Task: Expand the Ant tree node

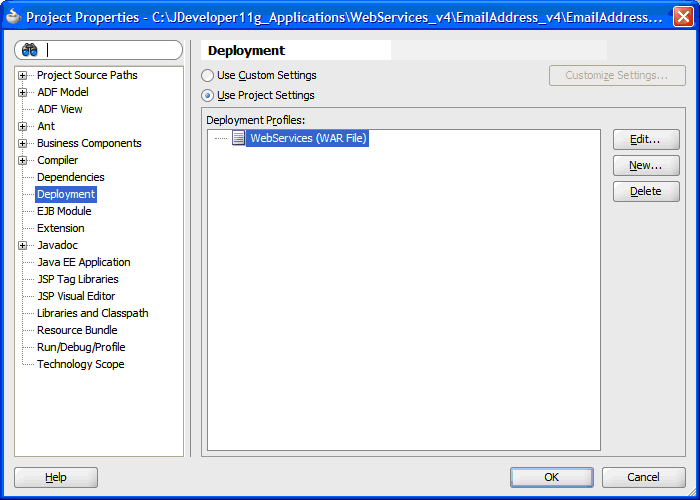Action: pyautogui.click(x=22, y=126)
